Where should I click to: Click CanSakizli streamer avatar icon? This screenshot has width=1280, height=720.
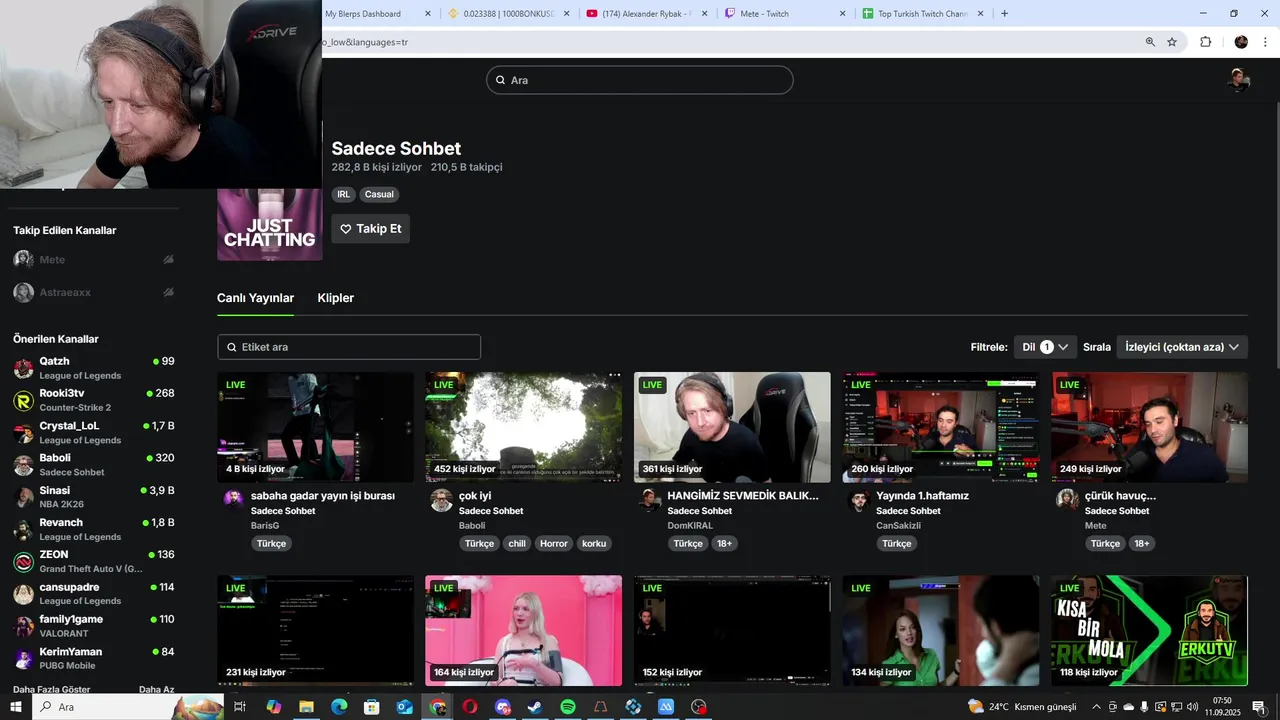point(859,500)
